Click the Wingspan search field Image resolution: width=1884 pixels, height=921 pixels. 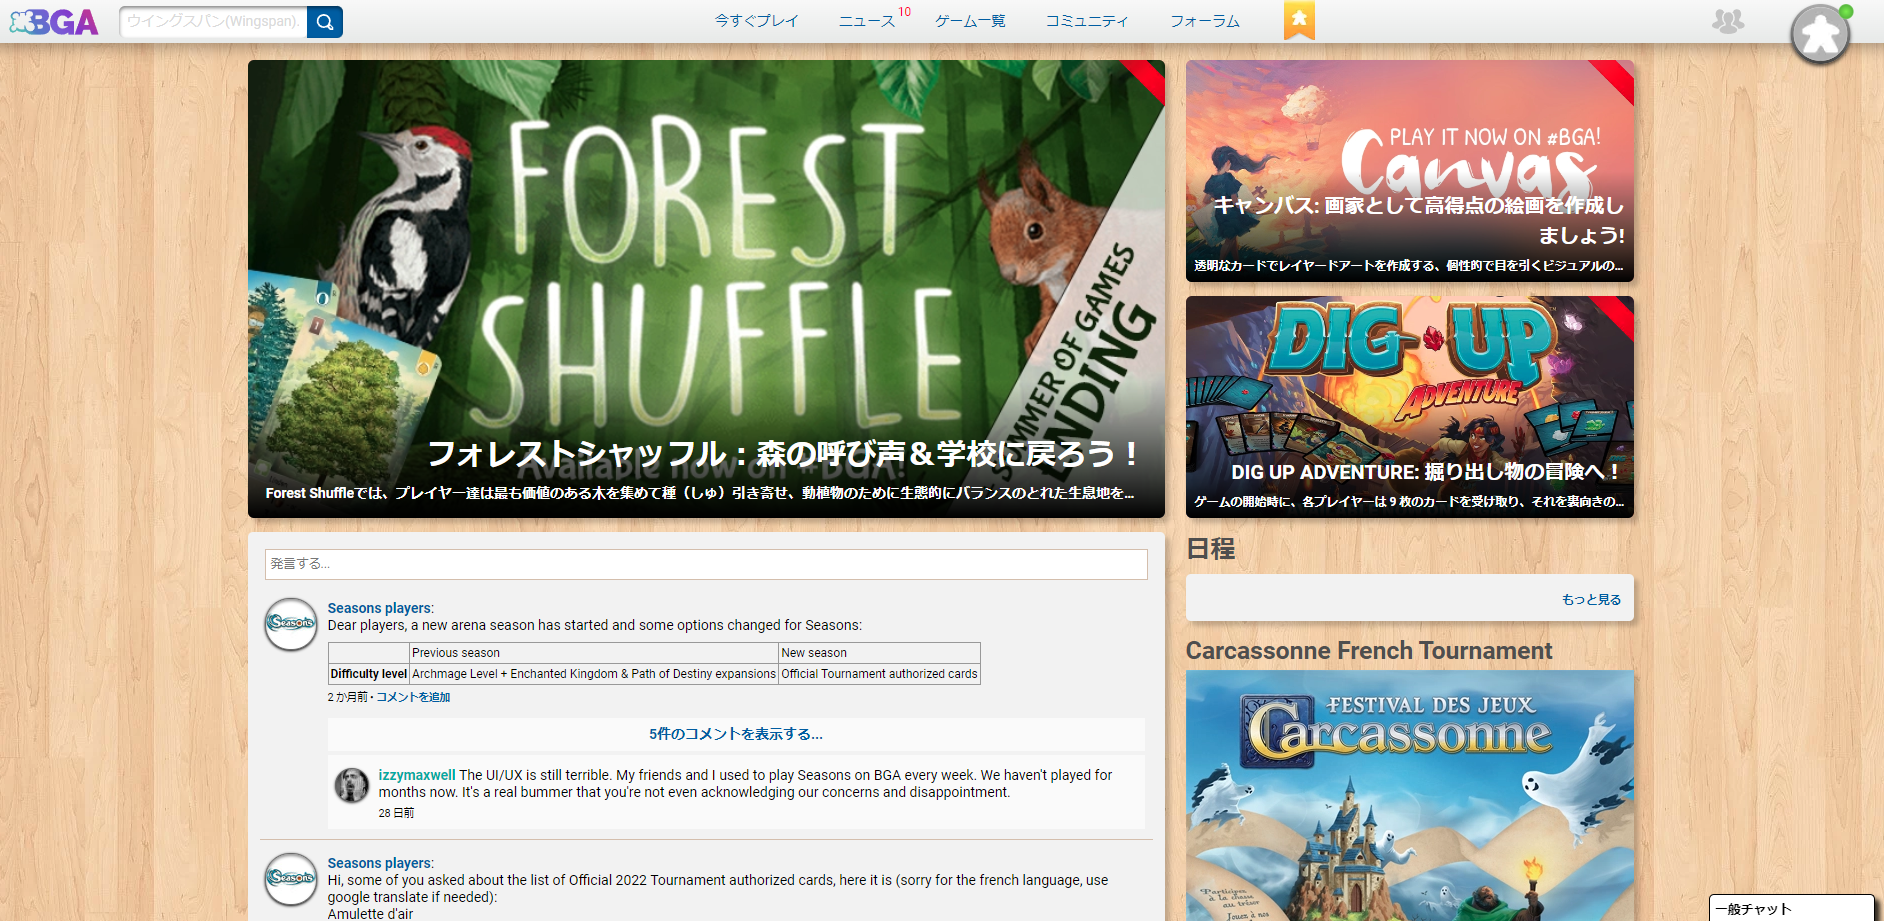coord(213,22)
